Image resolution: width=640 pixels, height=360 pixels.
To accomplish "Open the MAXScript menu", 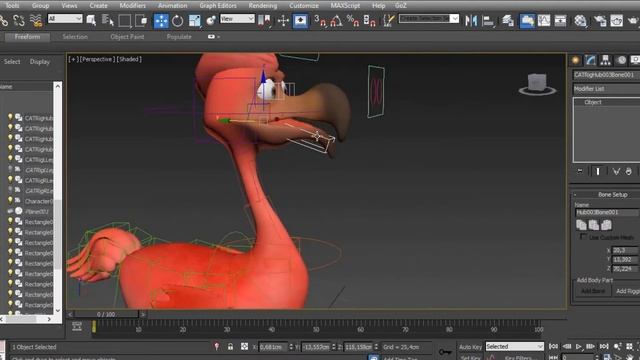I will coord(345,6).
